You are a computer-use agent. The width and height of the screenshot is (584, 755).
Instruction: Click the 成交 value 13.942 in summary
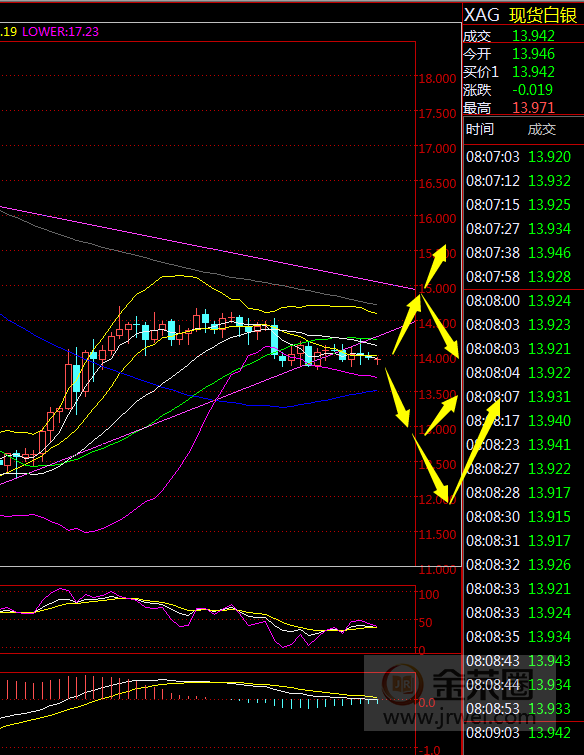533,36
